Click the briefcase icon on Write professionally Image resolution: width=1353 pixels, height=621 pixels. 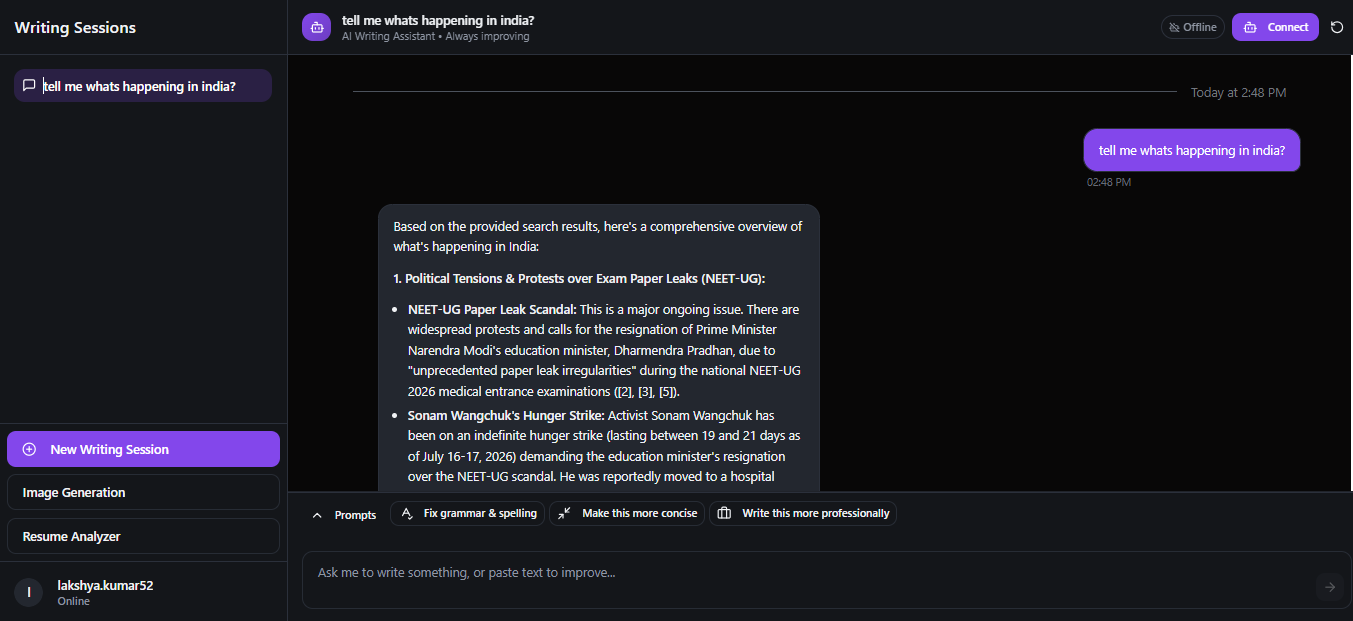coord(725,513)
